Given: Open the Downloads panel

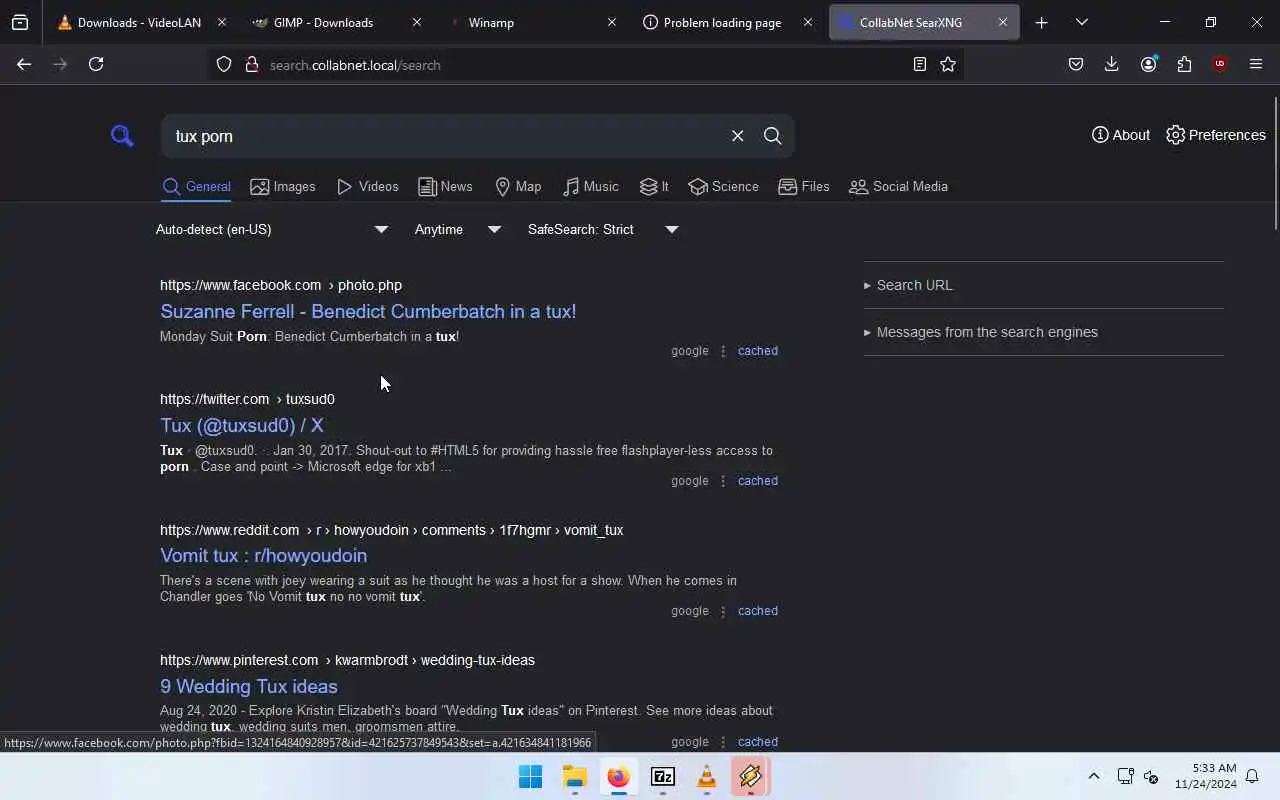Looking at the screenshot, I should [1111, 64].
